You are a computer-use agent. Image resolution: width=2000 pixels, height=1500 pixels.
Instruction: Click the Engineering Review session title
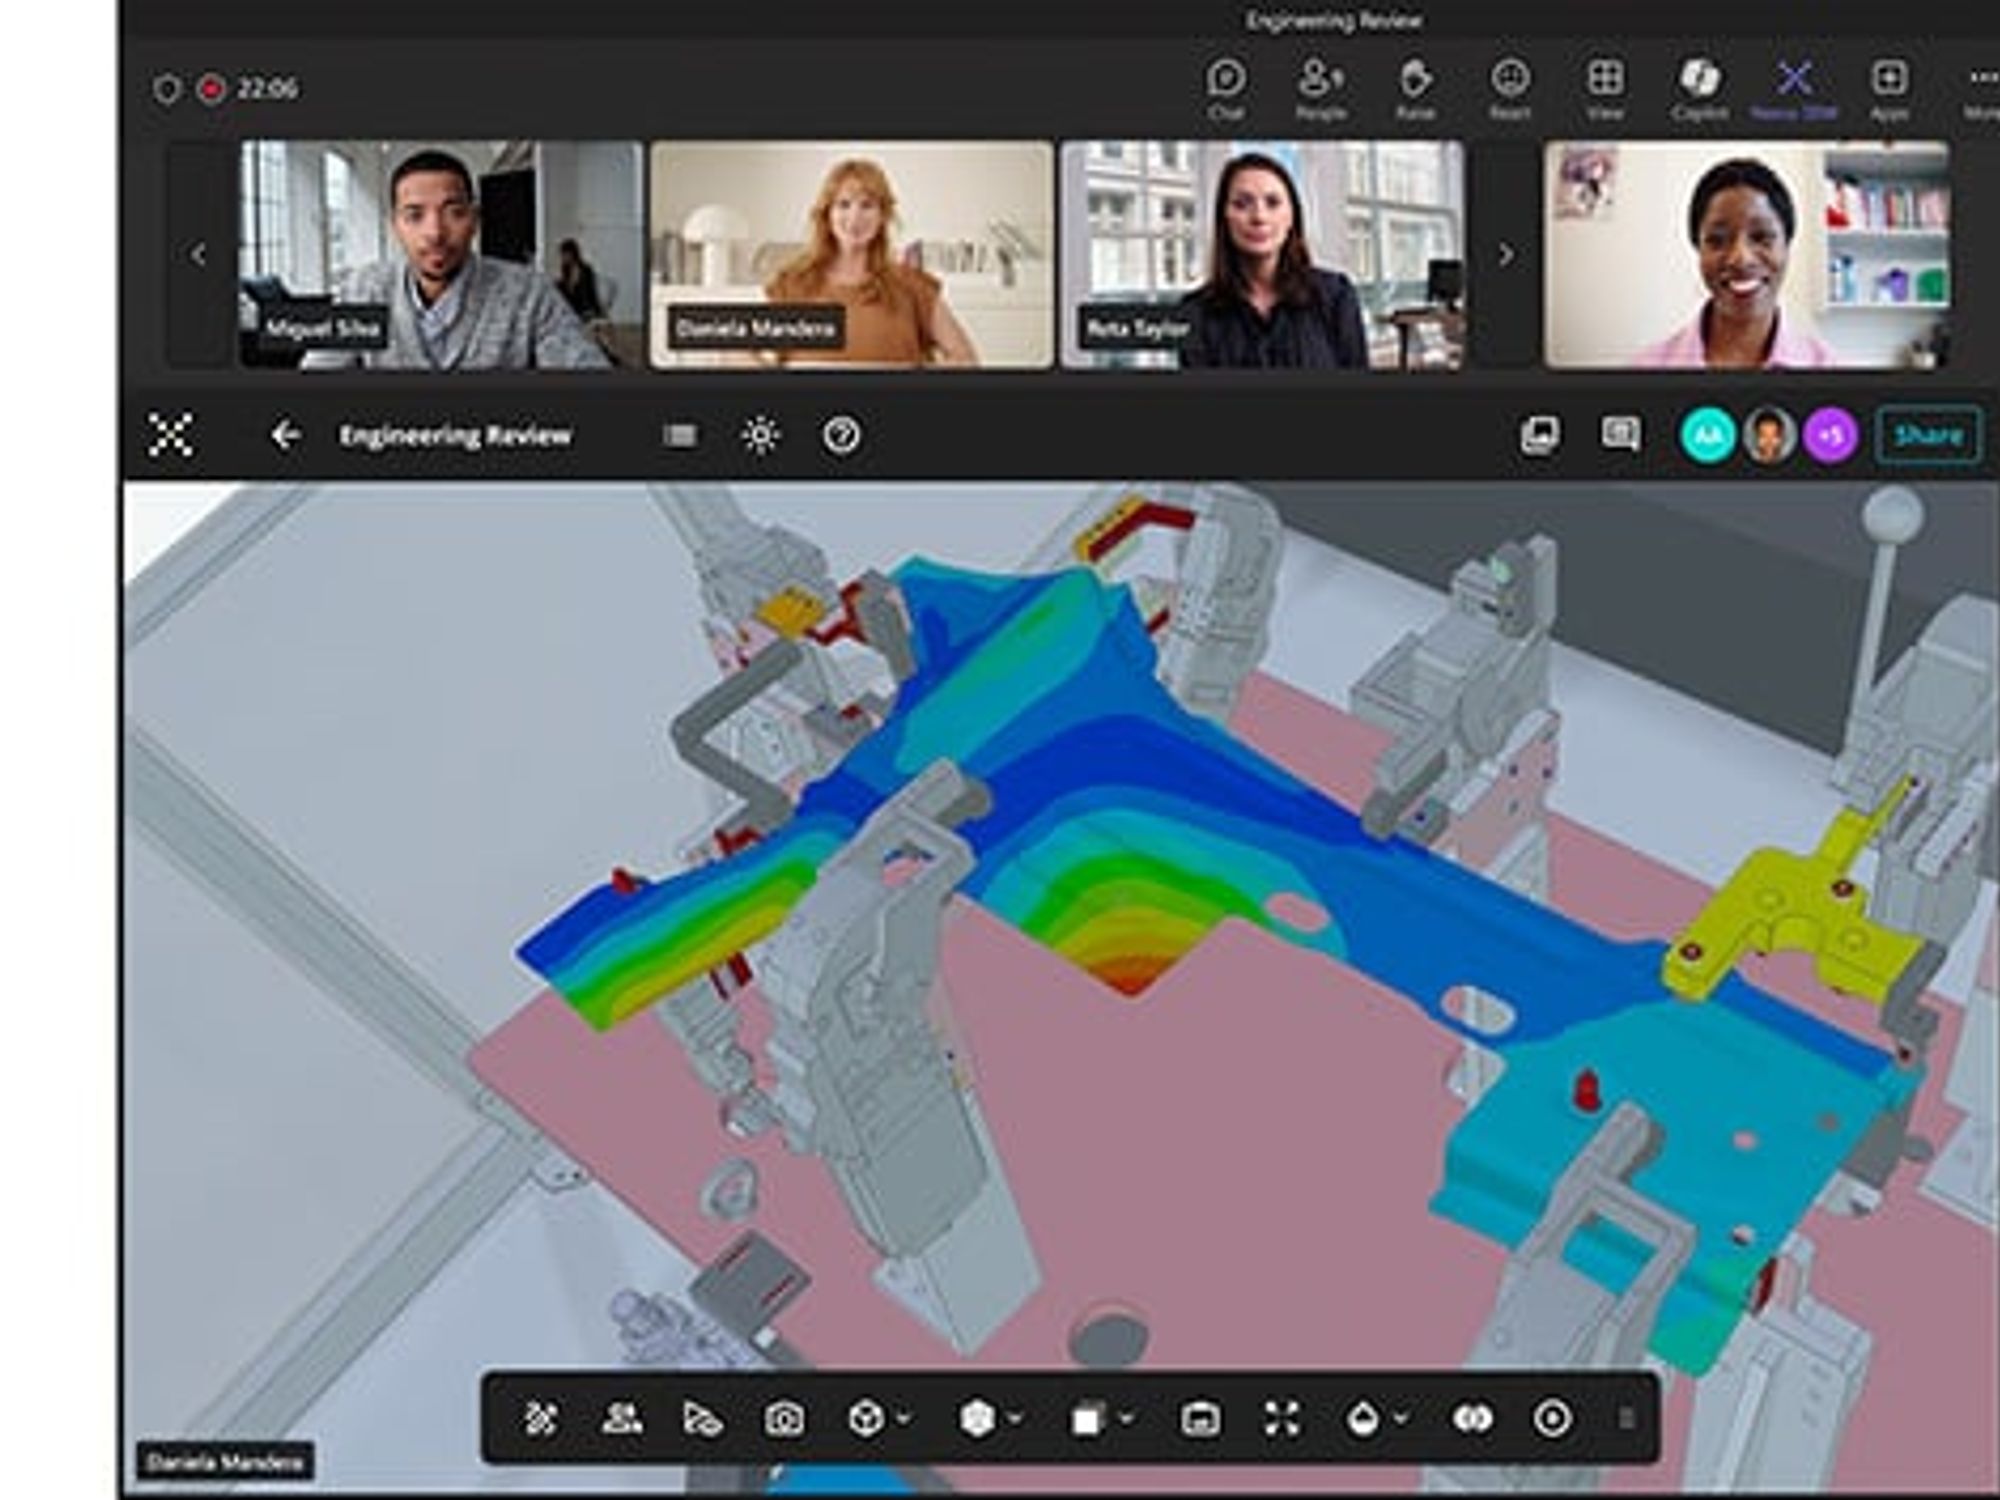pos(455,435)
